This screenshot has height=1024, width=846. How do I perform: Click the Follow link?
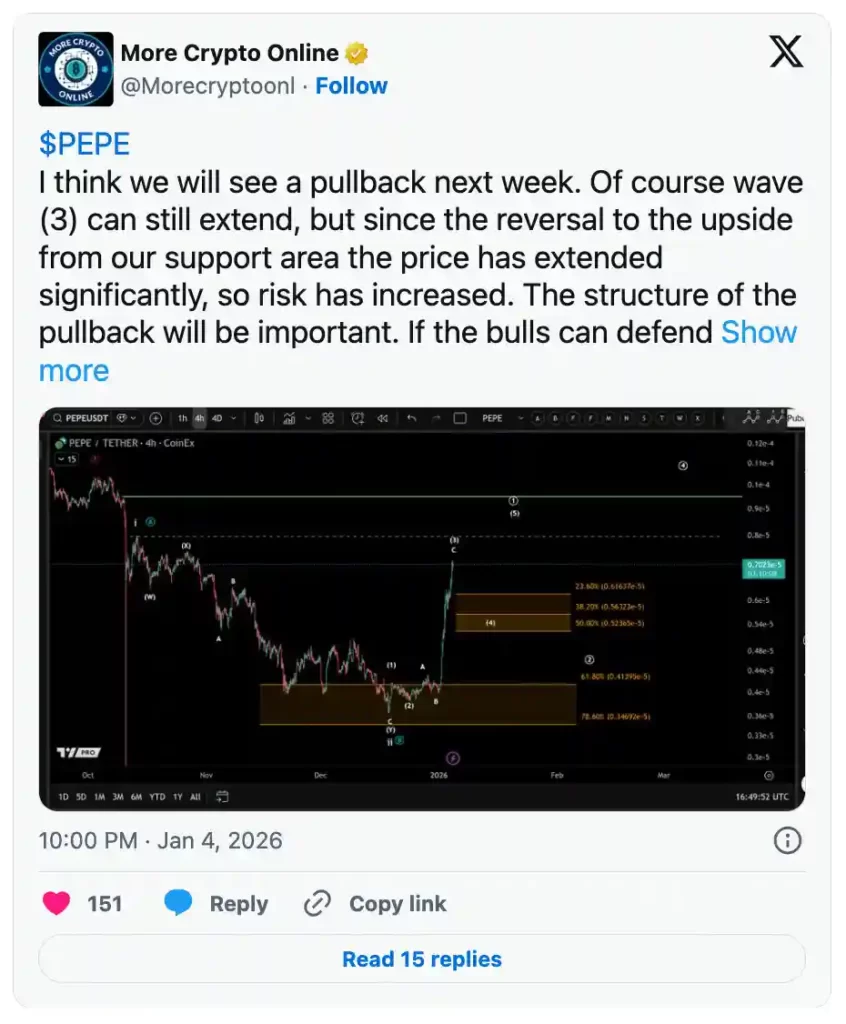click(351, 86)
